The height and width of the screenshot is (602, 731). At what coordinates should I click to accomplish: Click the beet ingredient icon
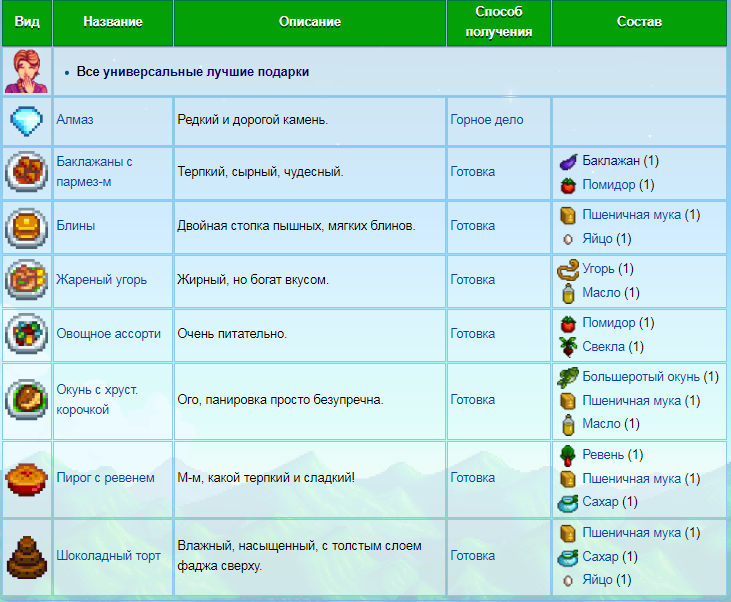[568, 347]
